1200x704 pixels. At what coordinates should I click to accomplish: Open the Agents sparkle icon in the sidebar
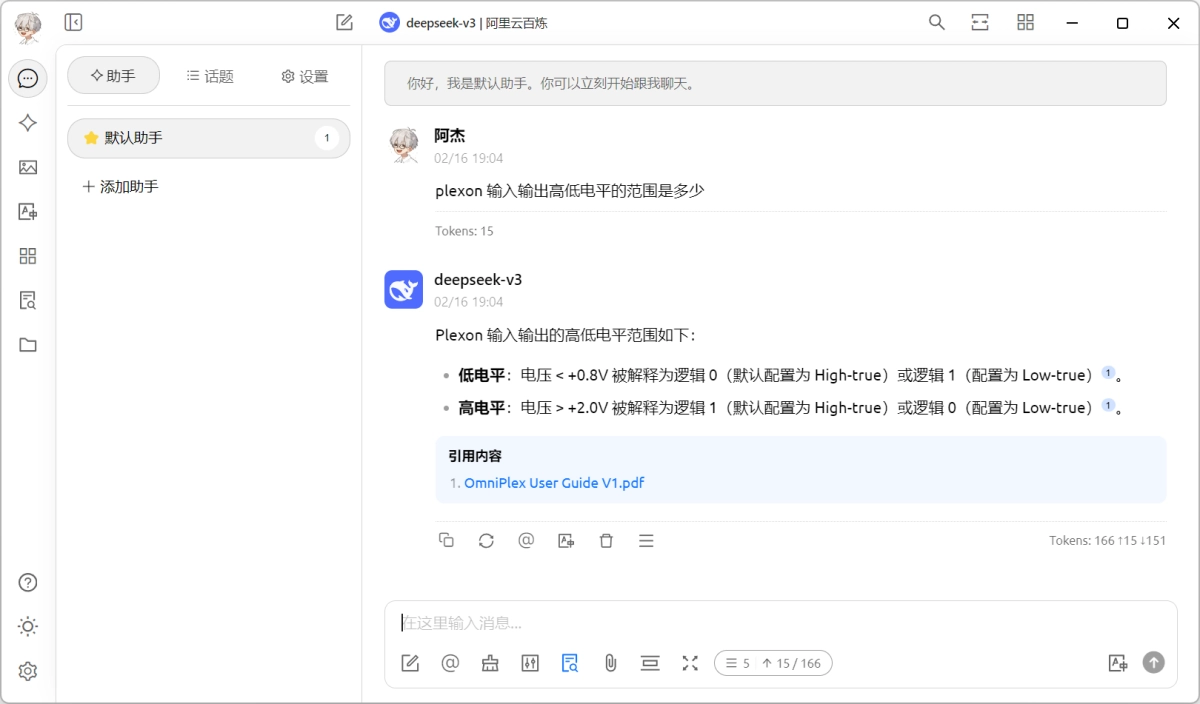pos(28,123)
